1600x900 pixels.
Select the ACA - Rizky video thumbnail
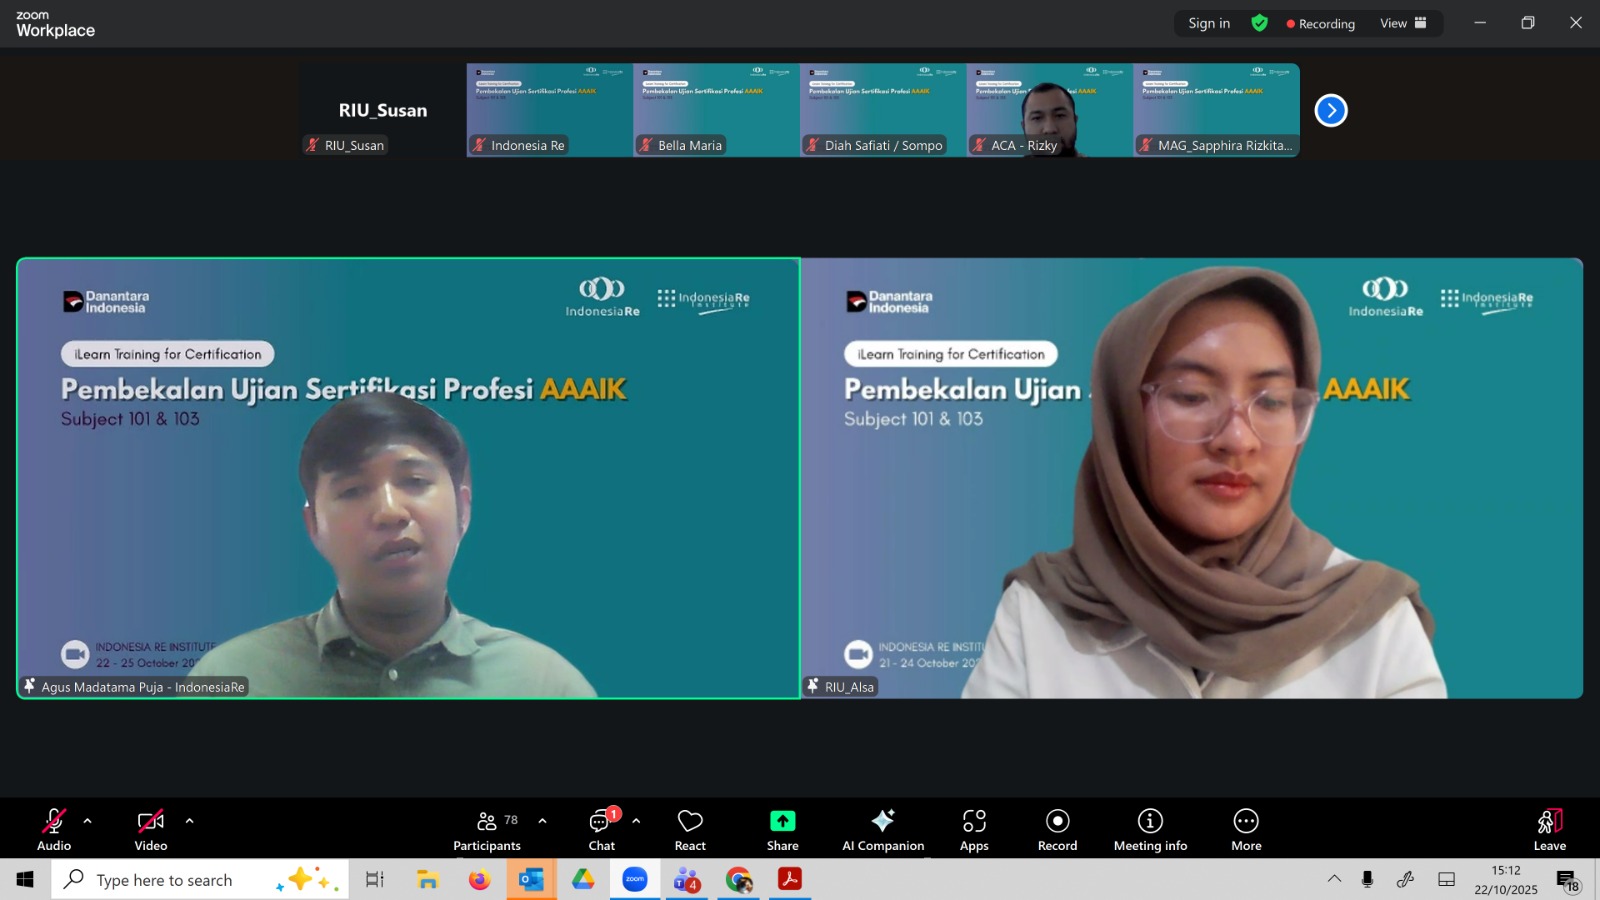(1049, 110)
